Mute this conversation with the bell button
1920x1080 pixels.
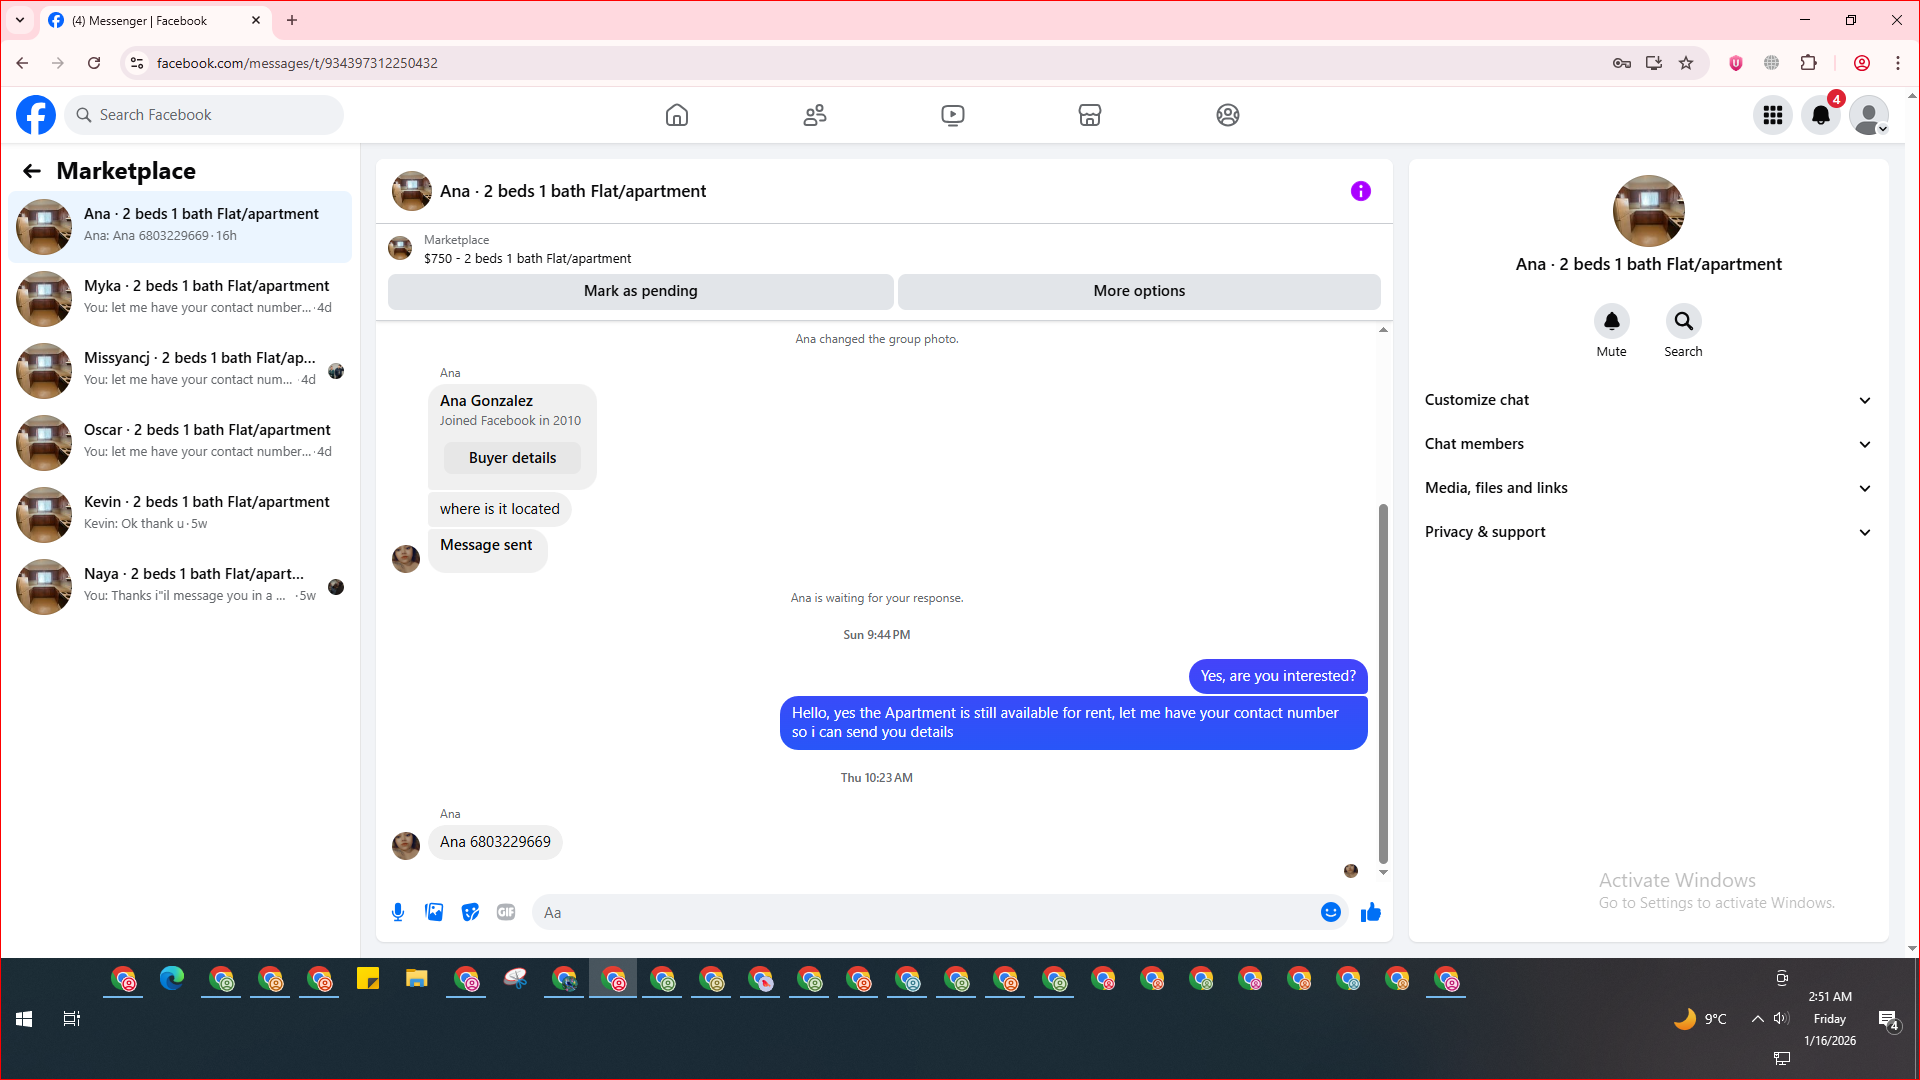click(1611, 321)
